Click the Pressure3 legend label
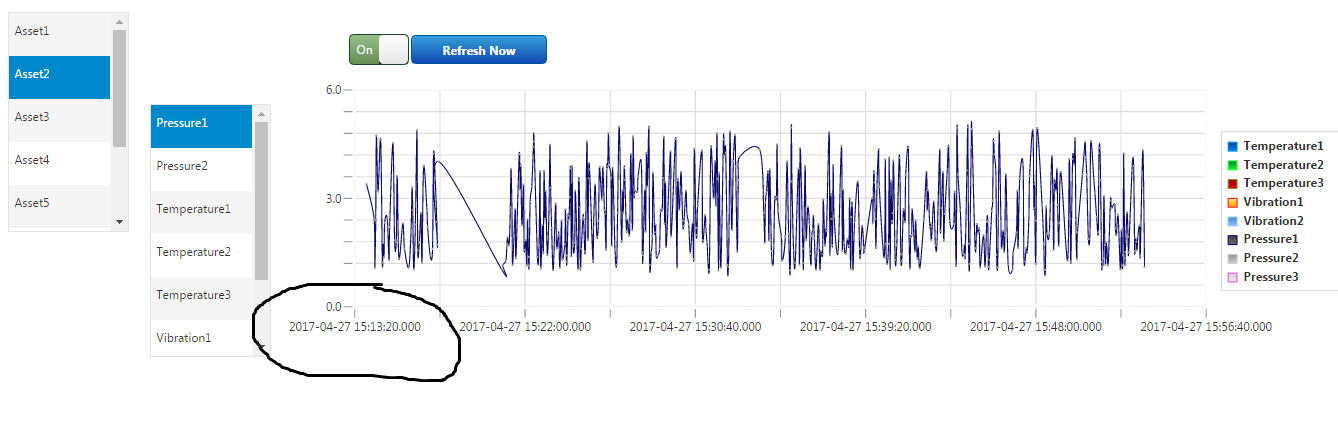The height and width of the screenshot is (426, 1338). [x=1271, y=276]
